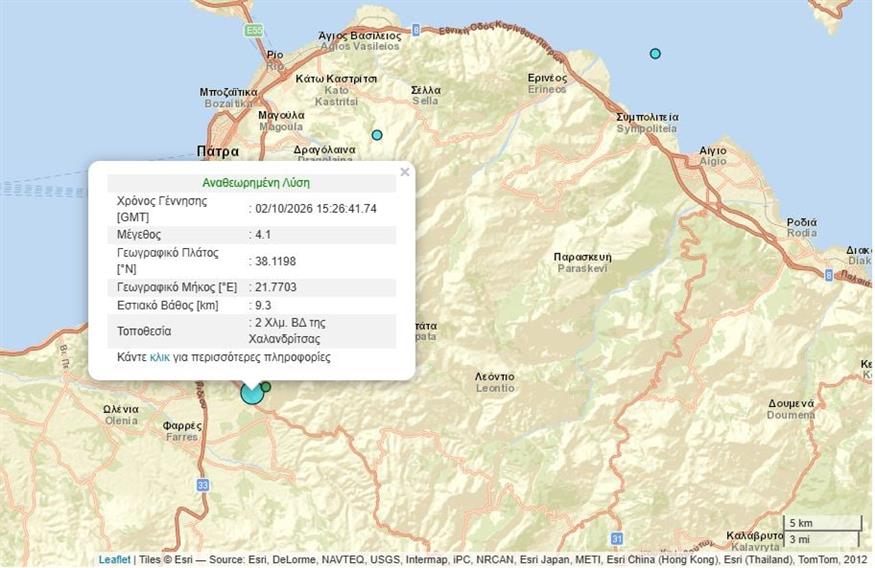Click the 'Τοποθεσία' label in the popup
This screenshot has height=568, width=875.
click(x=144, y=331)
